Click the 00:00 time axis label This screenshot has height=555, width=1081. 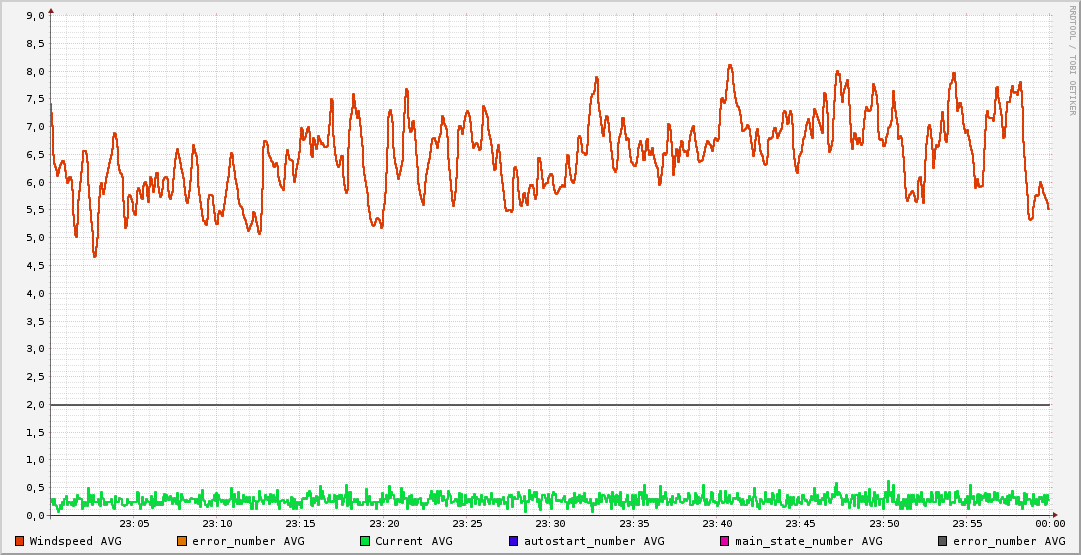click(1050, 525)
